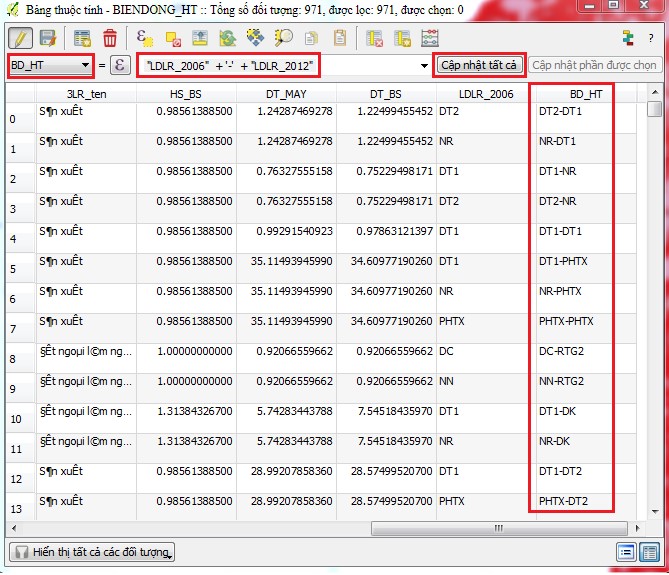Toggle editing mode with the pencil icon
Screen dimensions: 669x575
(20, 38)
